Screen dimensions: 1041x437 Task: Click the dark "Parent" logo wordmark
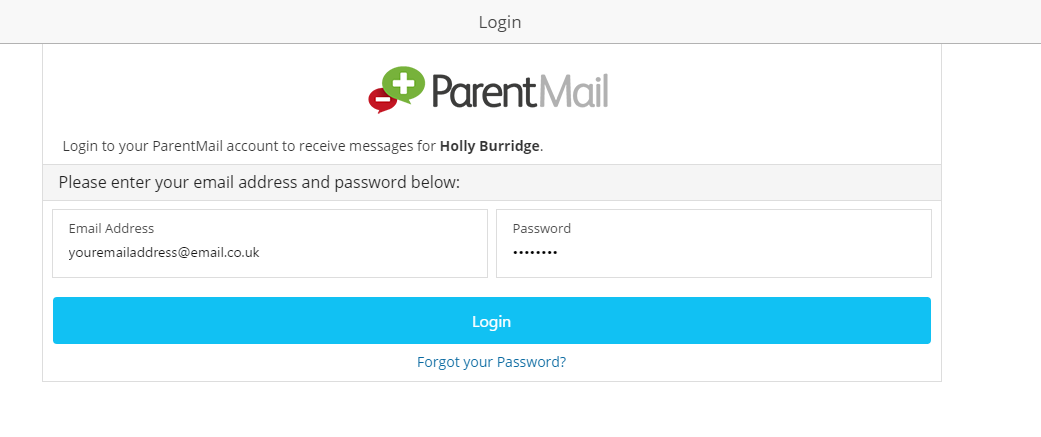pos(485,91)
